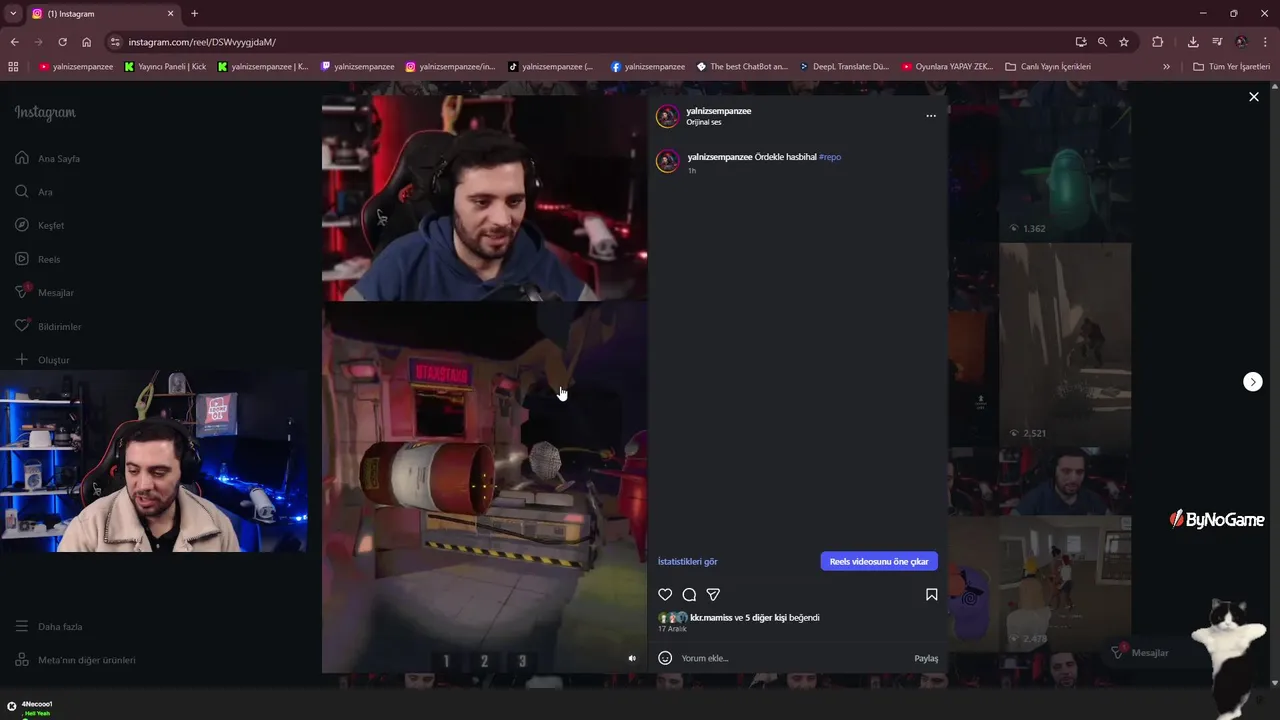Go to next post arrow

point(1253,382)
